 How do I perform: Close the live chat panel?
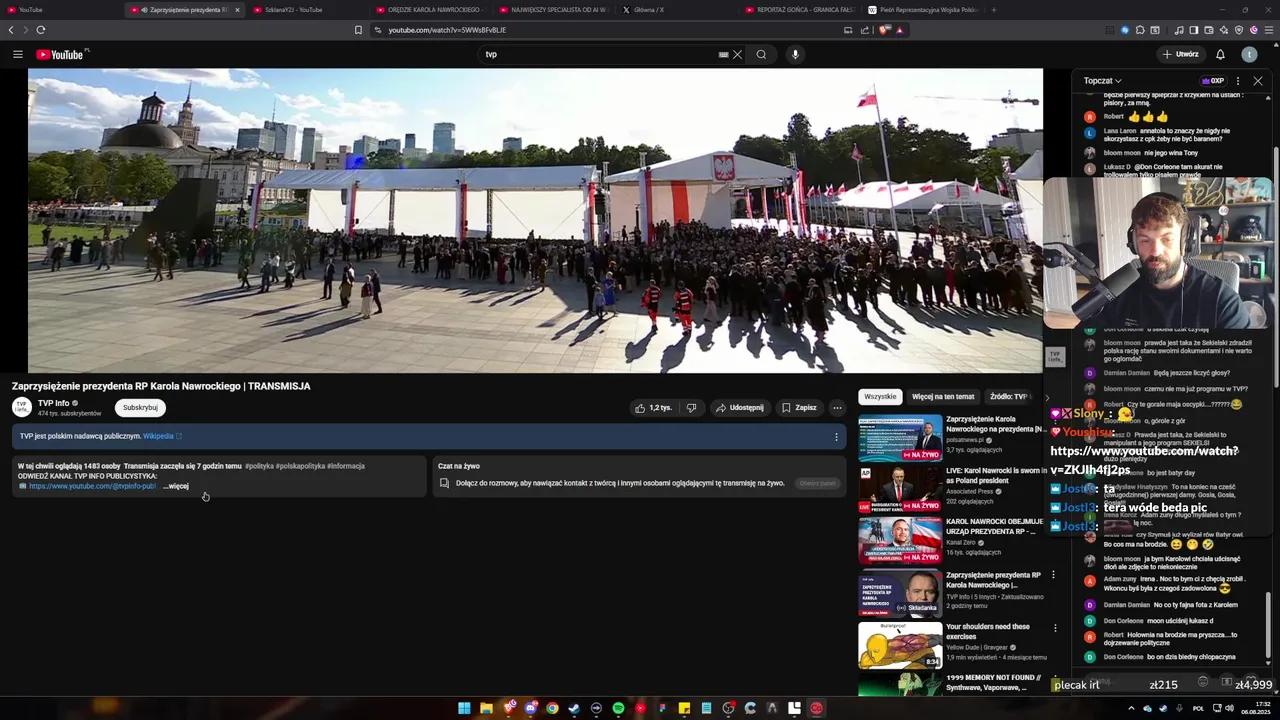[1258, 81]
